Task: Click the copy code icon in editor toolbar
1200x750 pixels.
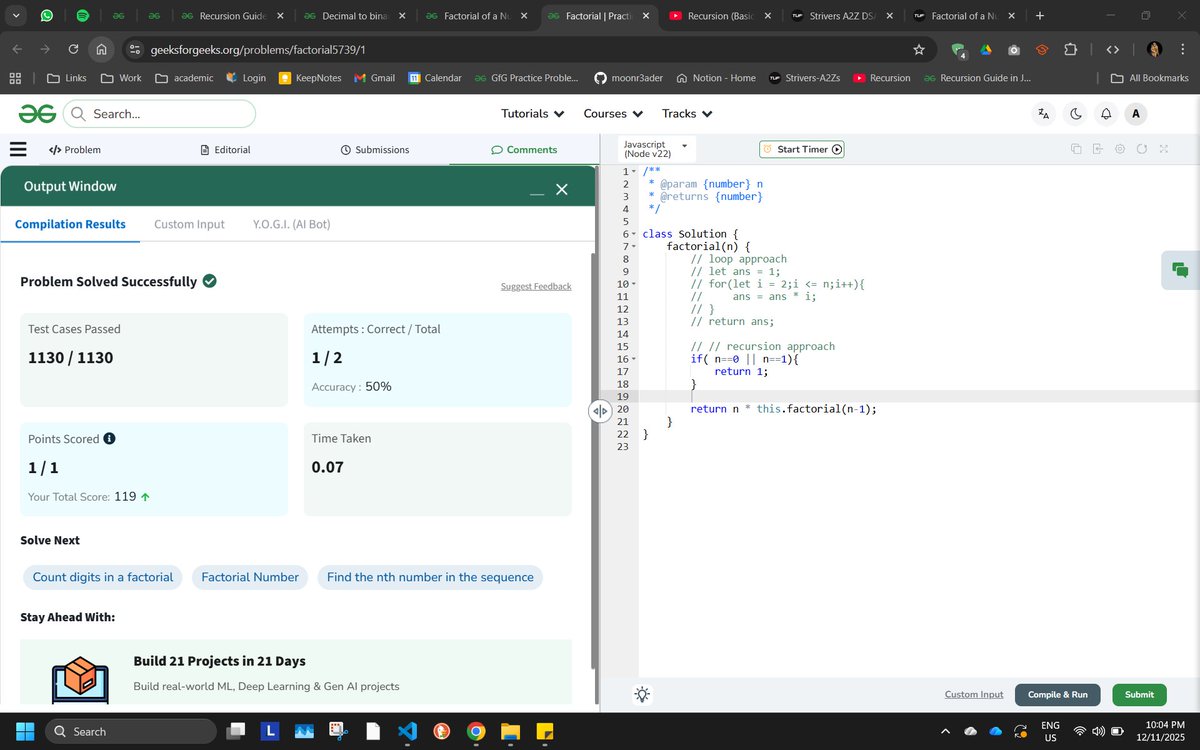Action: 1076,149
